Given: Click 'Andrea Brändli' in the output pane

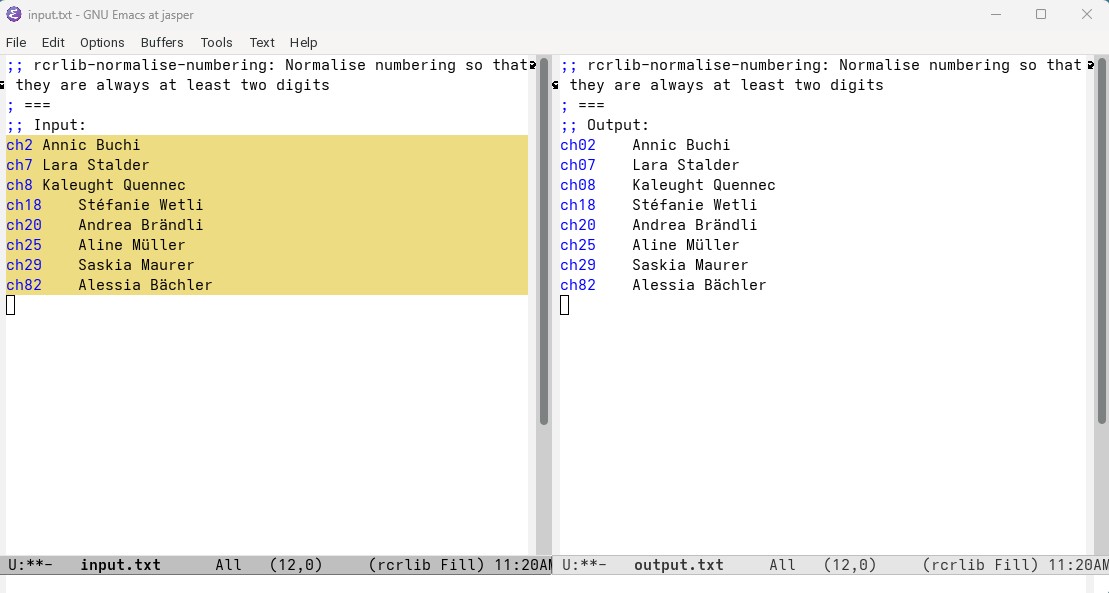Looking at the screenshot, I should point(695,224).
